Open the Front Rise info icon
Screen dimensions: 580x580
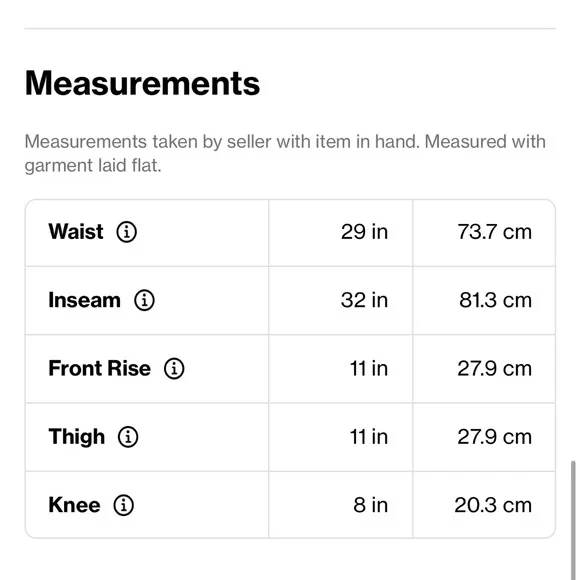tap(174, 368)
